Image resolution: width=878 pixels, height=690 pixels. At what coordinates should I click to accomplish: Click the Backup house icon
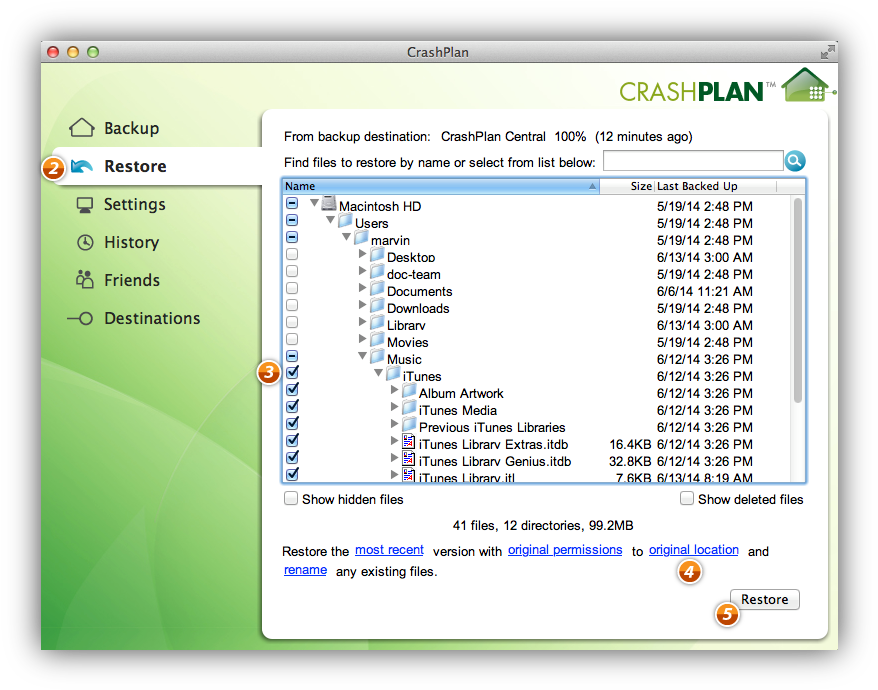[80, 128]
